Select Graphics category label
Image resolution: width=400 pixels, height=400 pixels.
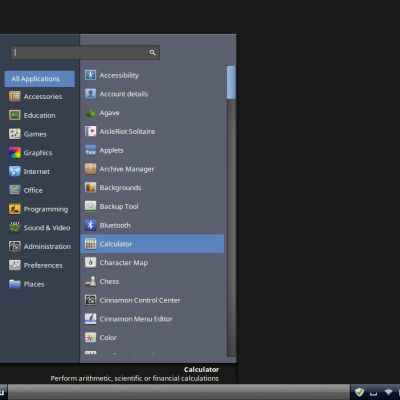coord(38,153)
